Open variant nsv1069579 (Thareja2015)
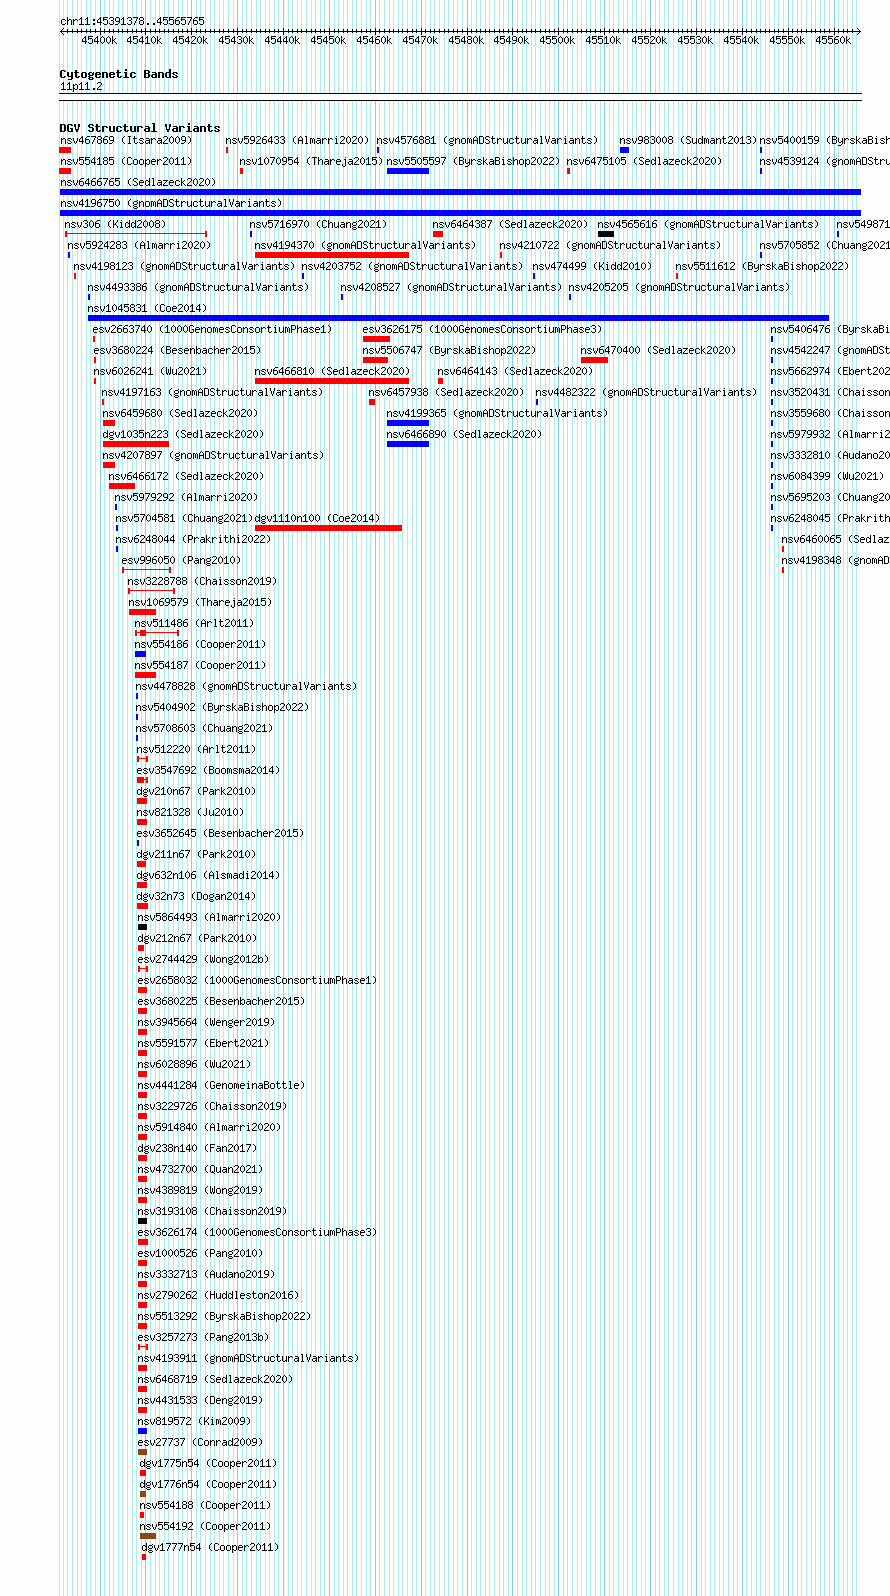This screenshot has width=890, height=1596. tap(200, 602)
